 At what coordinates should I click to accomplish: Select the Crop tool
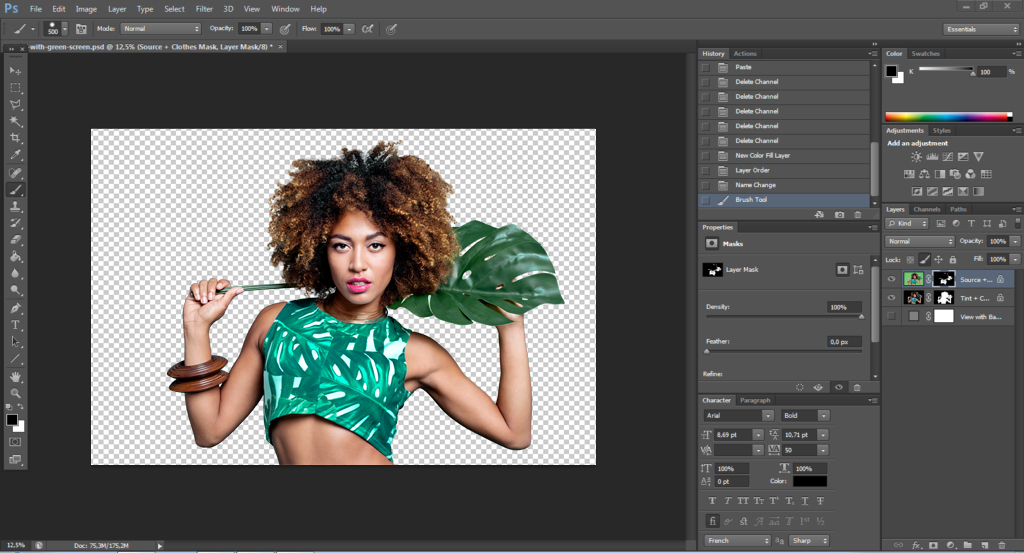coord(15,138)
